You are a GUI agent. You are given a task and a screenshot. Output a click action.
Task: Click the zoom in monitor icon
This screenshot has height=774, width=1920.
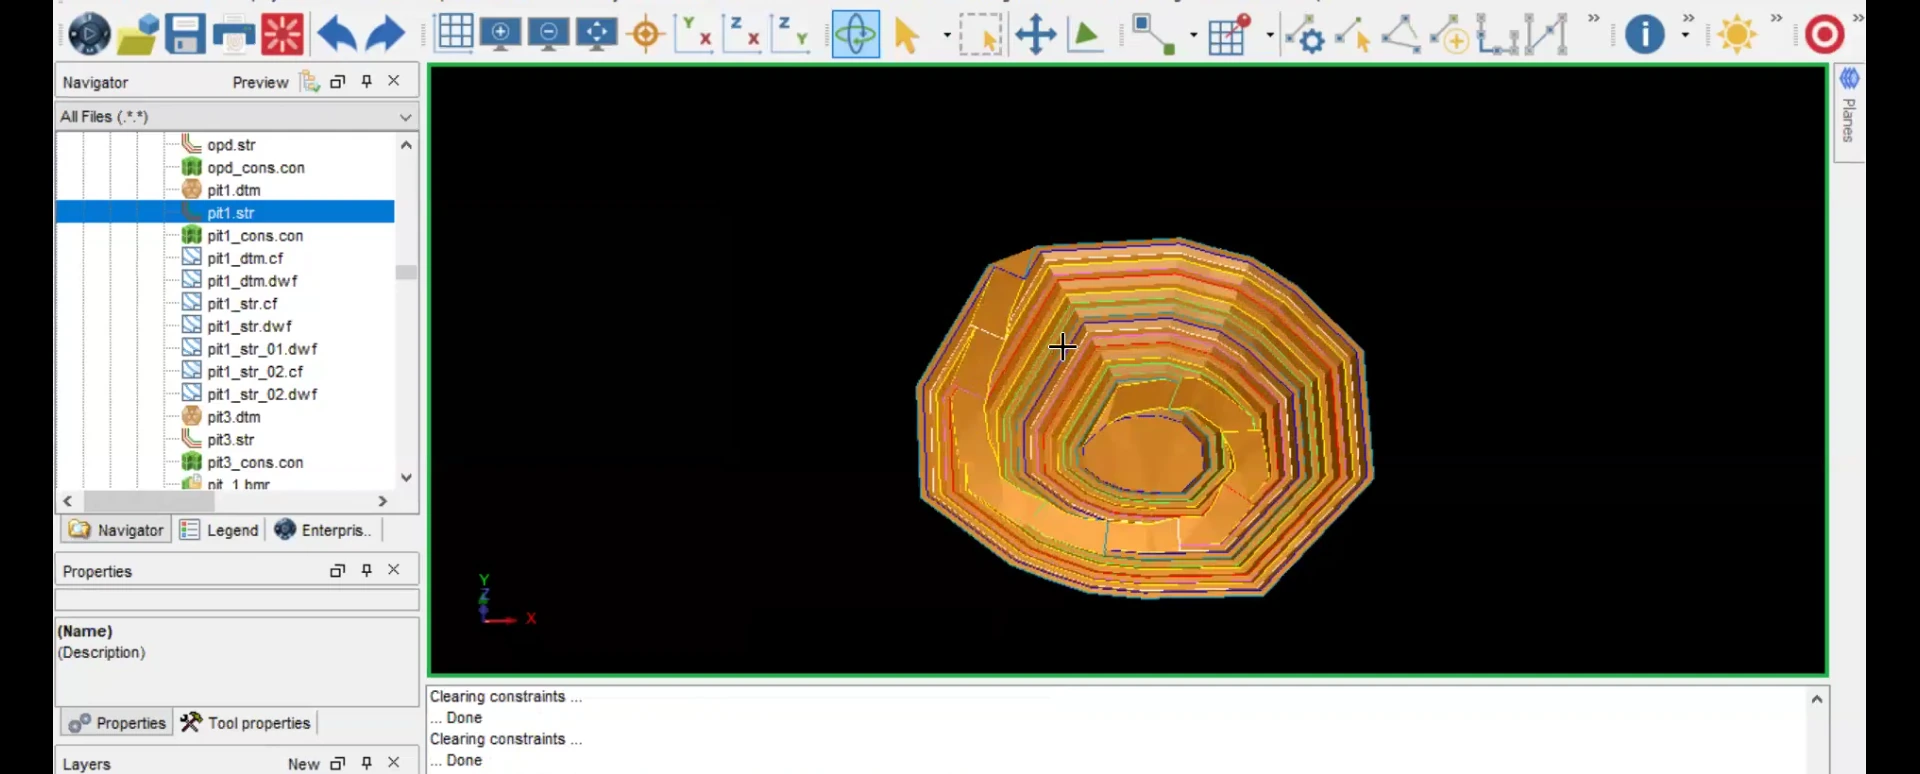501,34
